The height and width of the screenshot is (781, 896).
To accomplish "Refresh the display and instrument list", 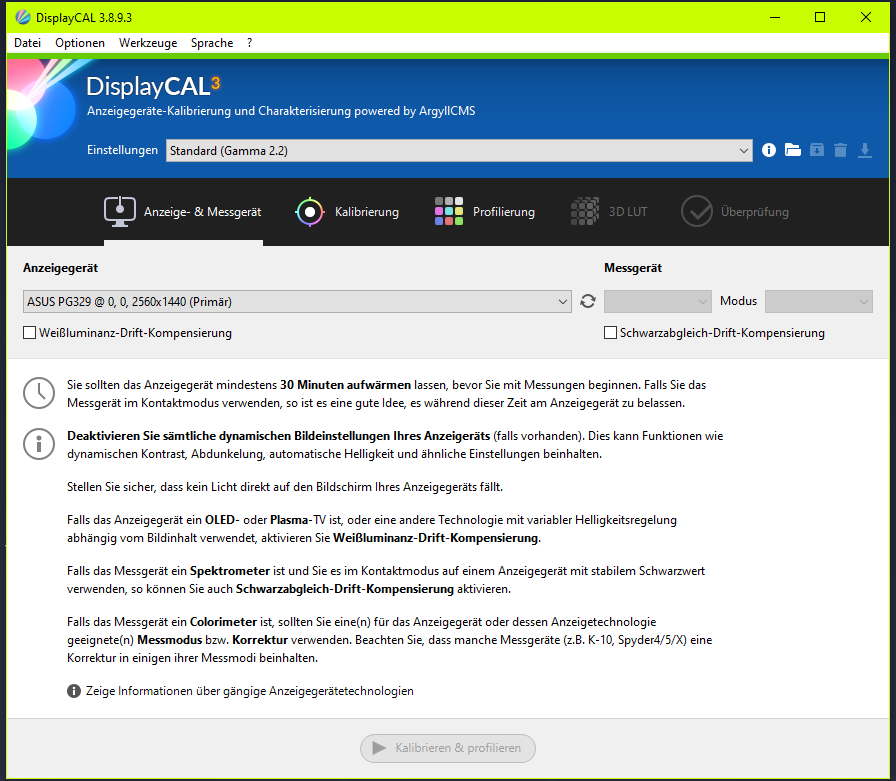I will click(x=587, y=301).
